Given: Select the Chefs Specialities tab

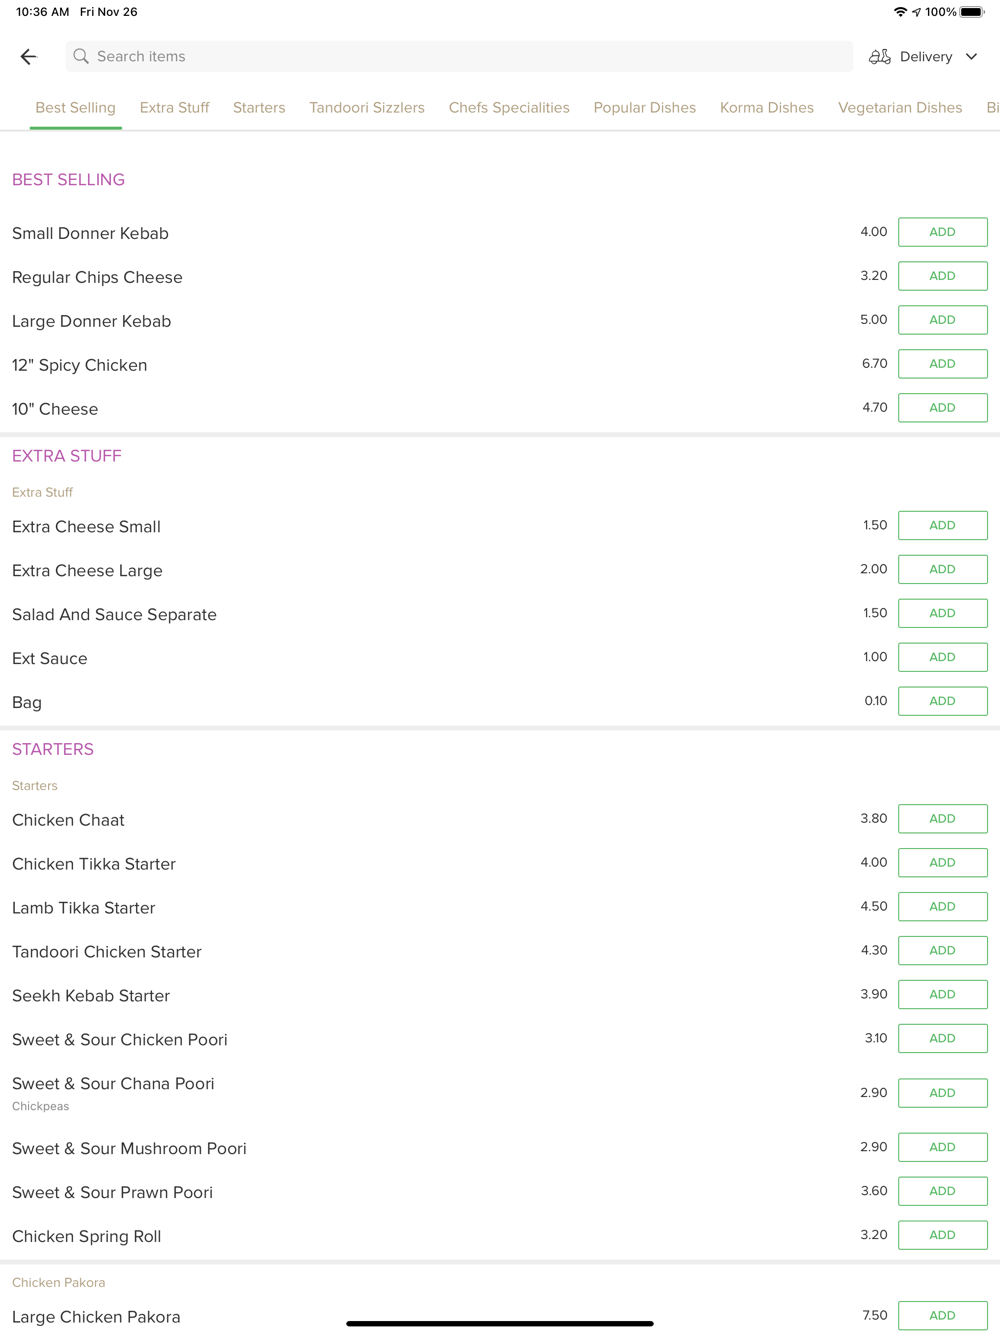Looking at the screenshot, I should 509,108.
